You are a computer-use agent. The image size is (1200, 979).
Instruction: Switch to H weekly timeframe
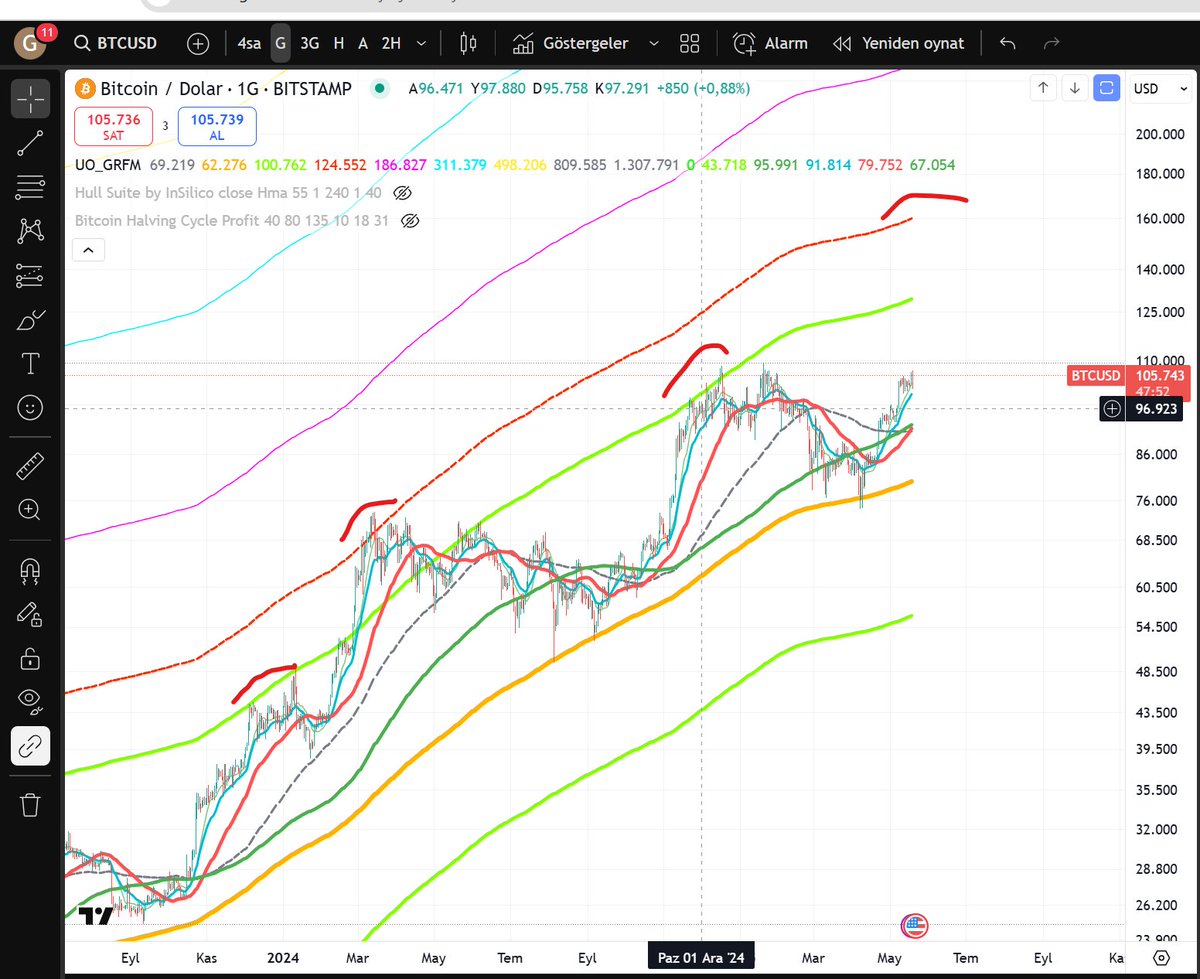click(339, 44)
